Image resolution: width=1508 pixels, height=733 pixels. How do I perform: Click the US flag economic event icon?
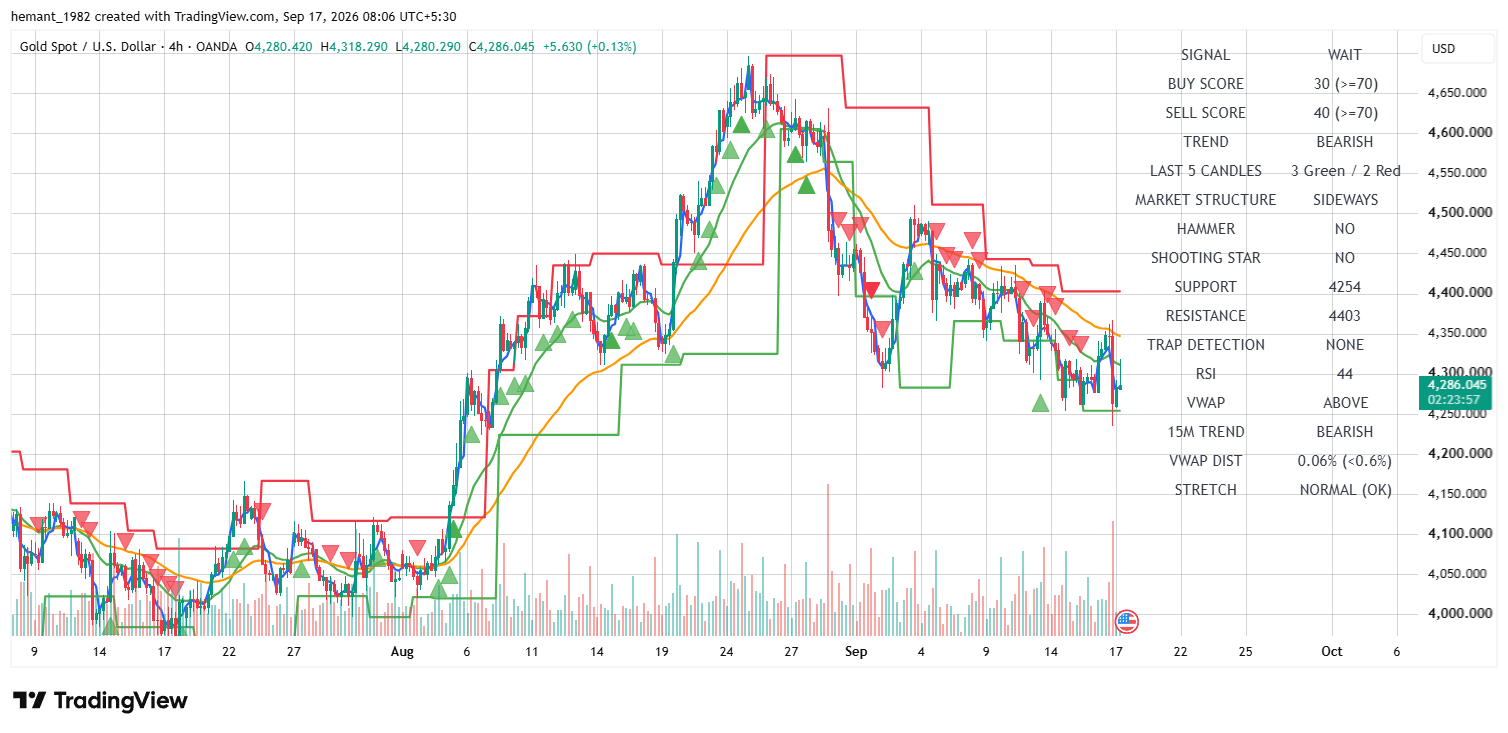click(1126, 621)
